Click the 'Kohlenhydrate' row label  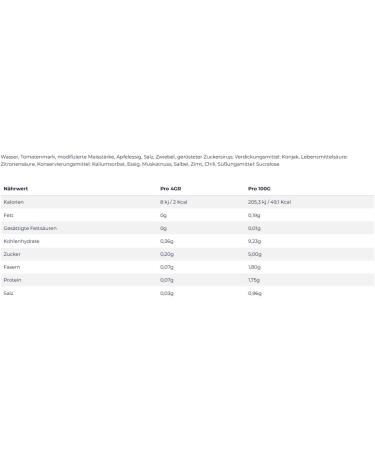[x=21, y=241]
